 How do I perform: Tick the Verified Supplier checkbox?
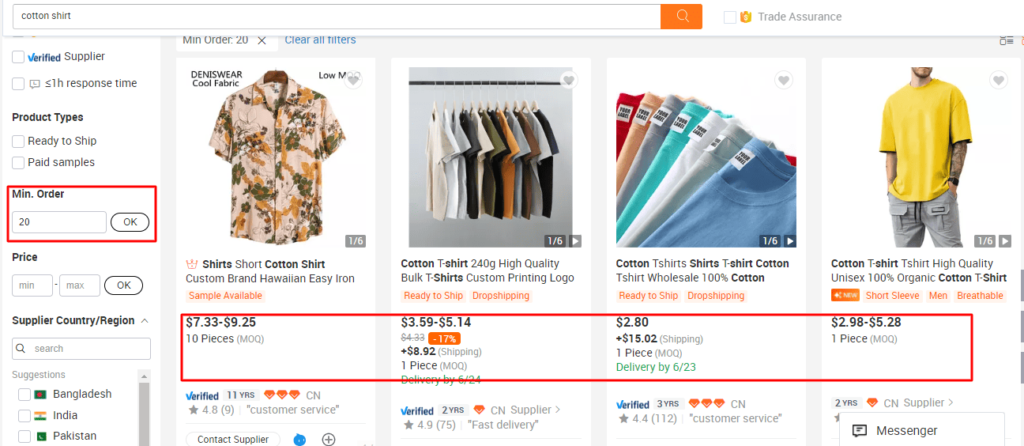click(x=18, y=57)
